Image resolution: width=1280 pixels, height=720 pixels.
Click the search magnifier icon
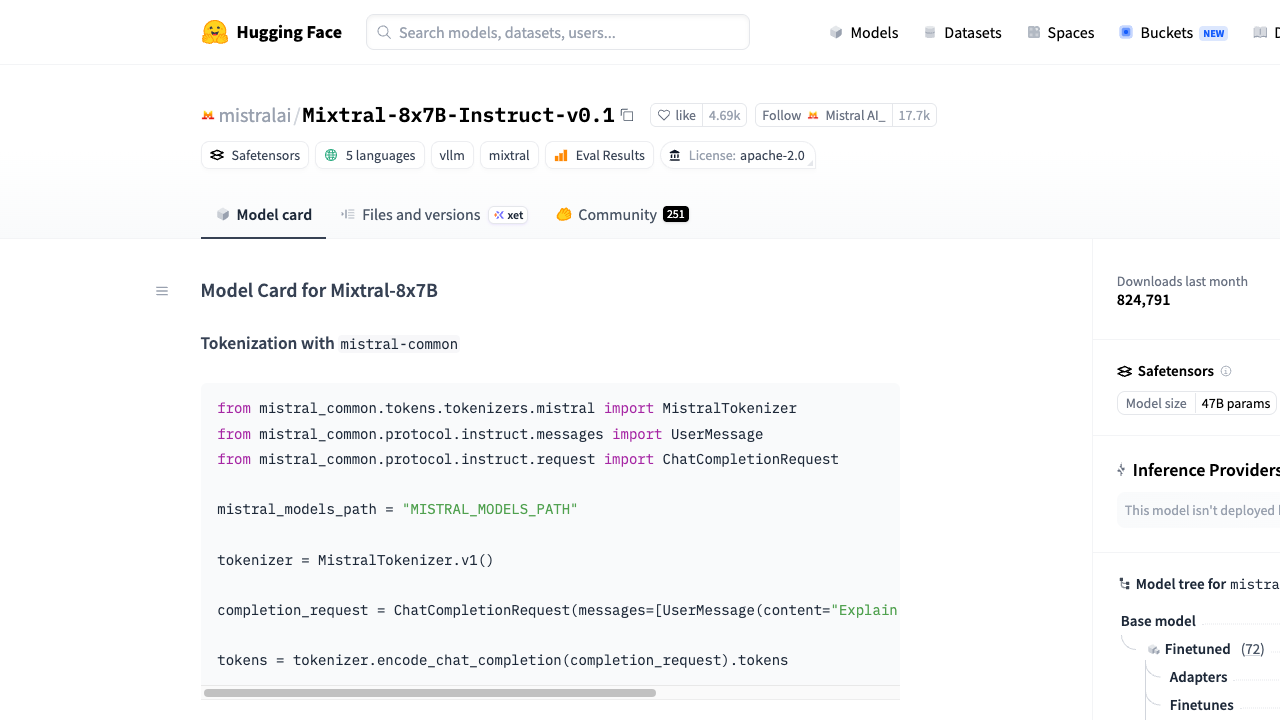pyautogui.click(x=384, y=32)
